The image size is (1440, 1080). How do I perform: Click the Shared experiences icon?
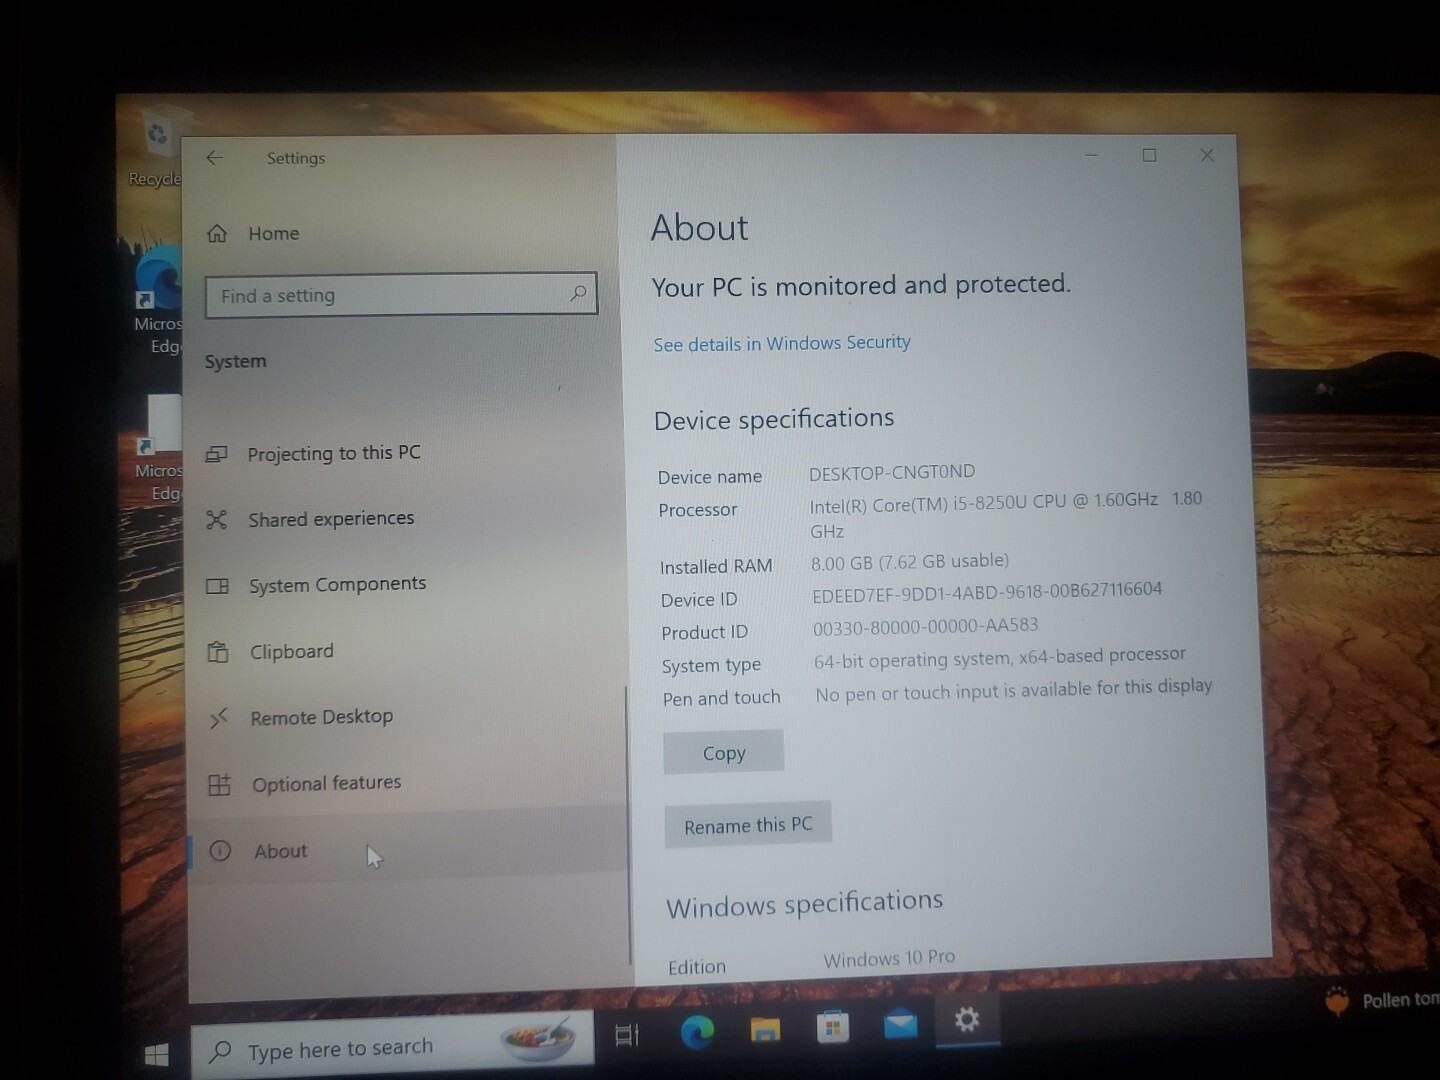[216, 520]
